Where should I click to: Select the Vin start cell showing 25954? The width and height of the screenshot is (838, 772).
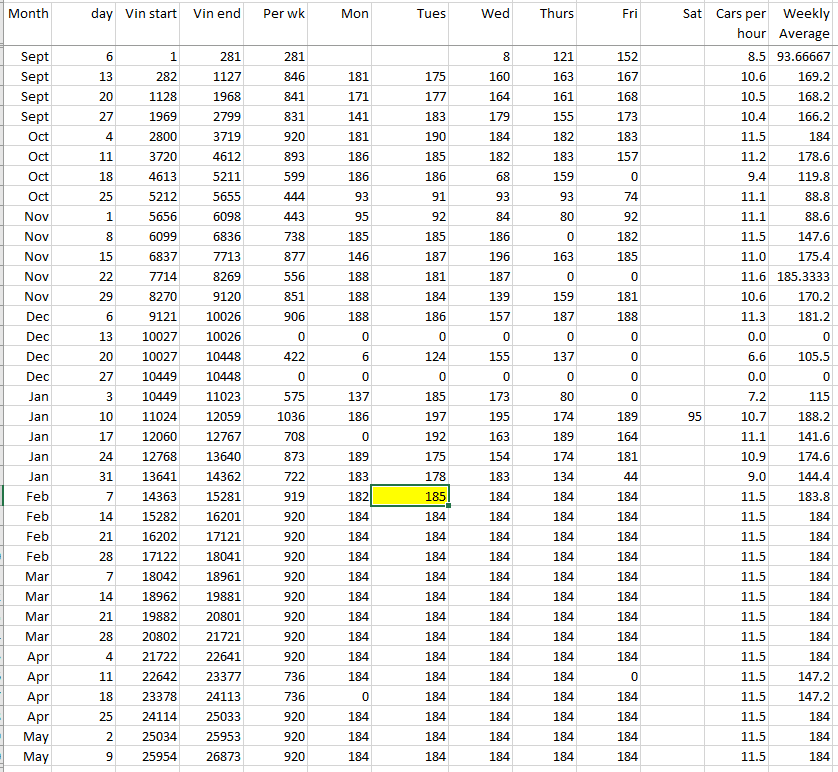coord(150,756)
